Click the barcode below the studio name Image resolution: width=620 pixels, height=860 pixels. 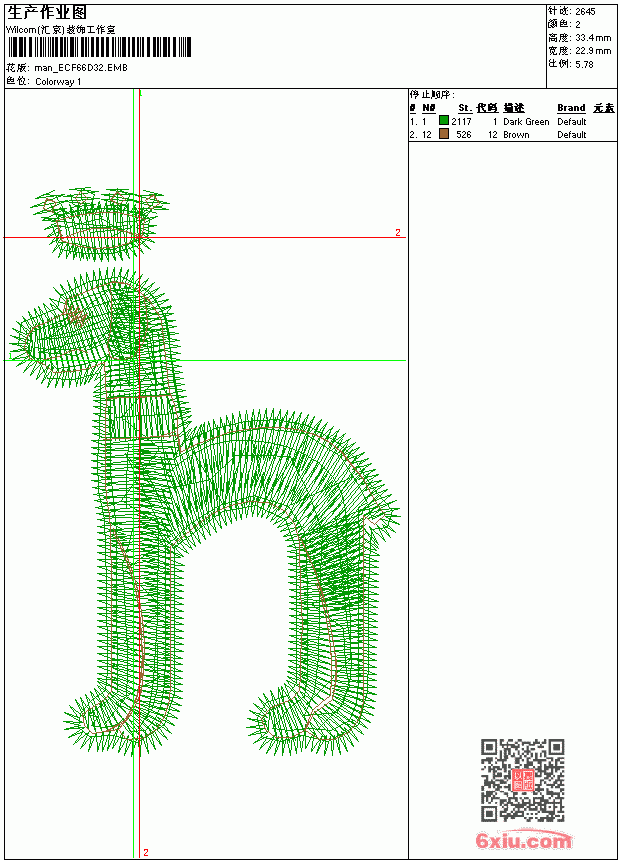pos(99,47)
